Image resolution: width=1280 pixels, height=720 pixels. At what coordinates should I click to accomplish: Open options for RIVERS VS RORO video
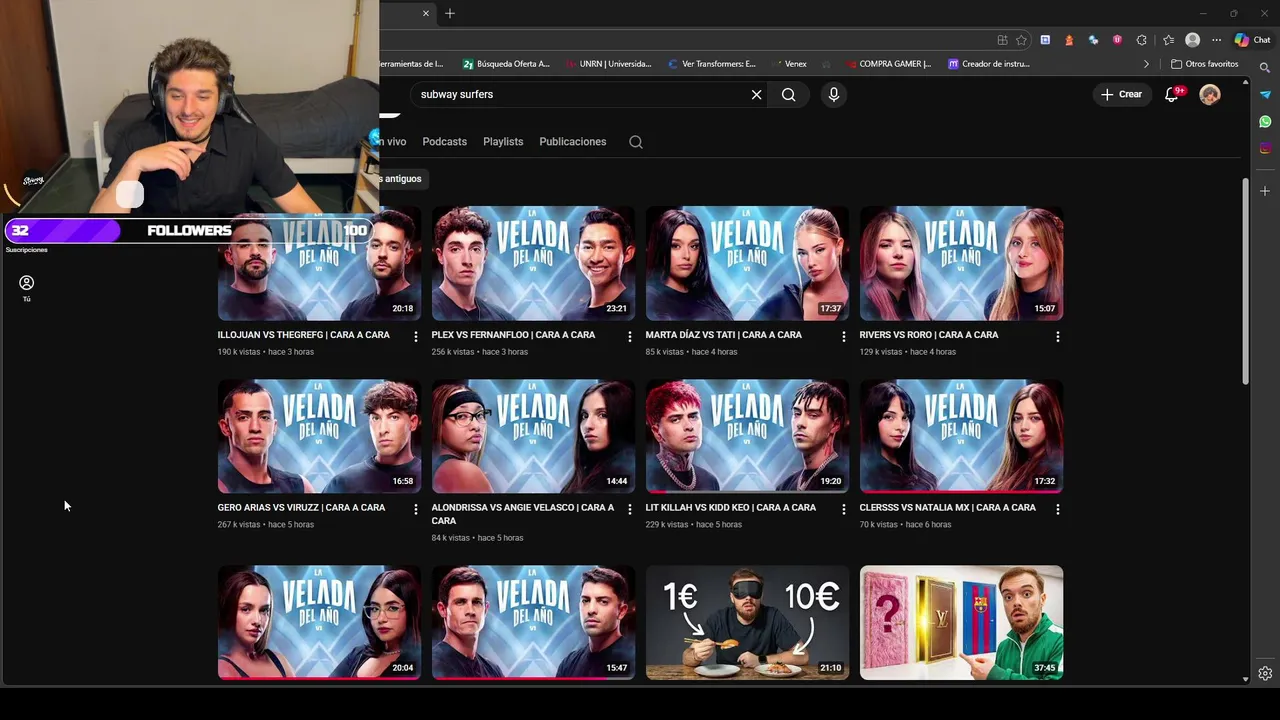pyautogui.click(x=1057, y=337)
